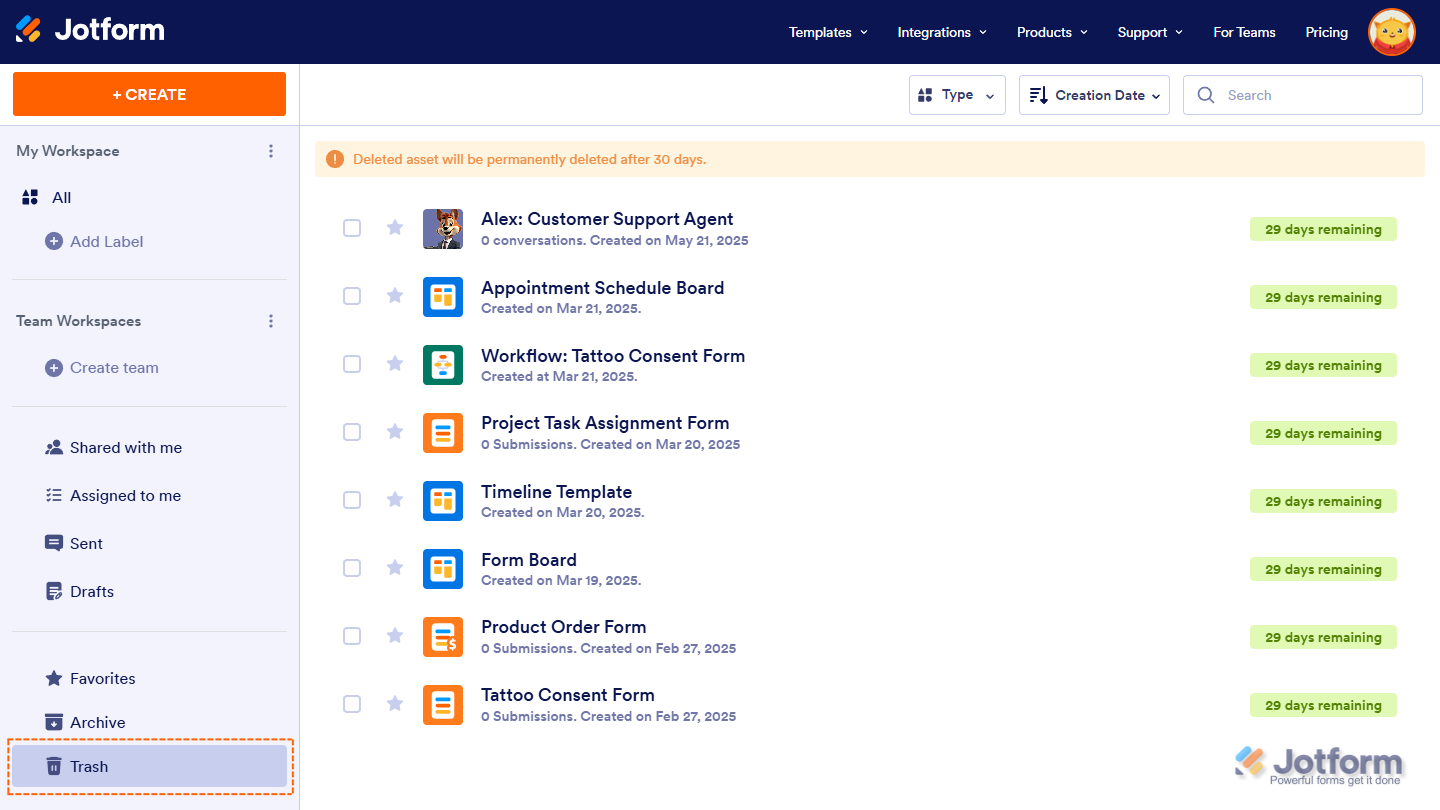Go to the Pricing page

click(1327, 32)
